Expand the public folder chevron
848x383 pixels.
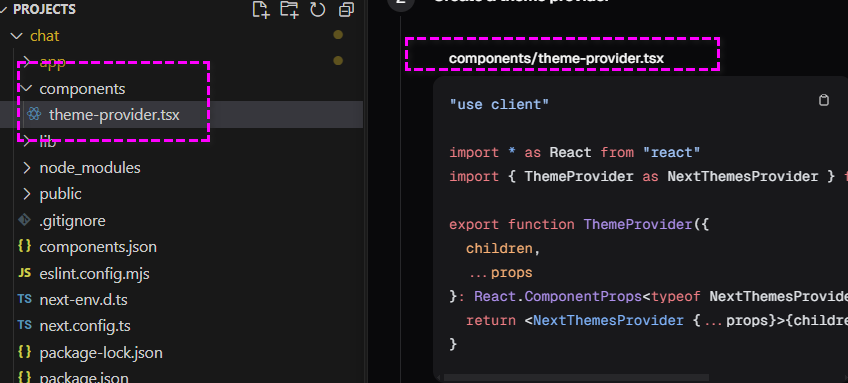tap(26, 194)
